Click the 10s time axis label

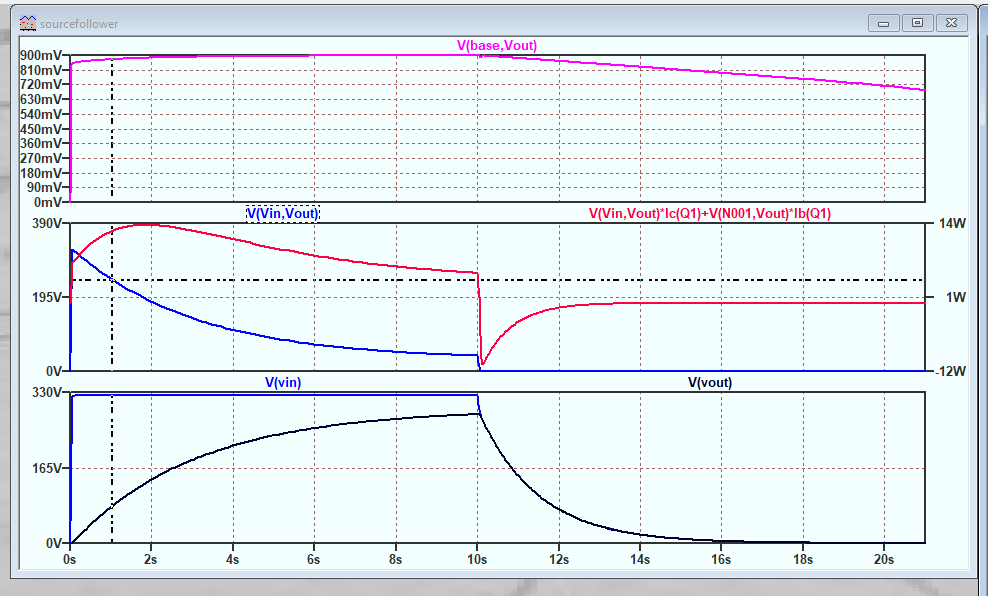point(477,559)
